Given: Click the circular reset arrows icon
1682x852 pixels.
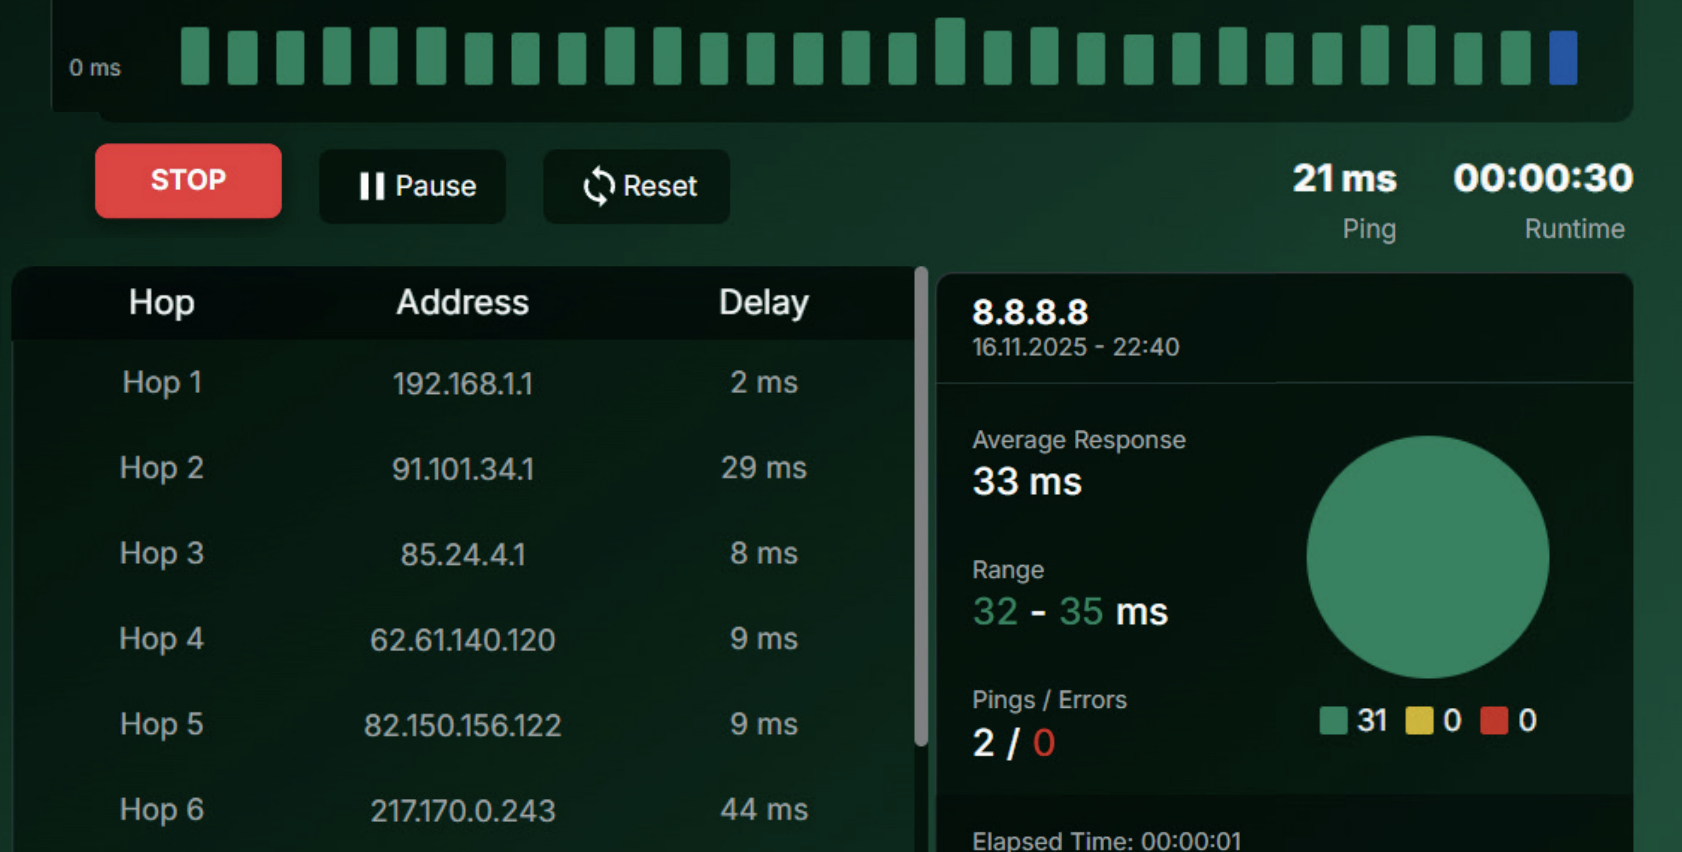Looking at the screenshot, I should click(x=598, y=186).
